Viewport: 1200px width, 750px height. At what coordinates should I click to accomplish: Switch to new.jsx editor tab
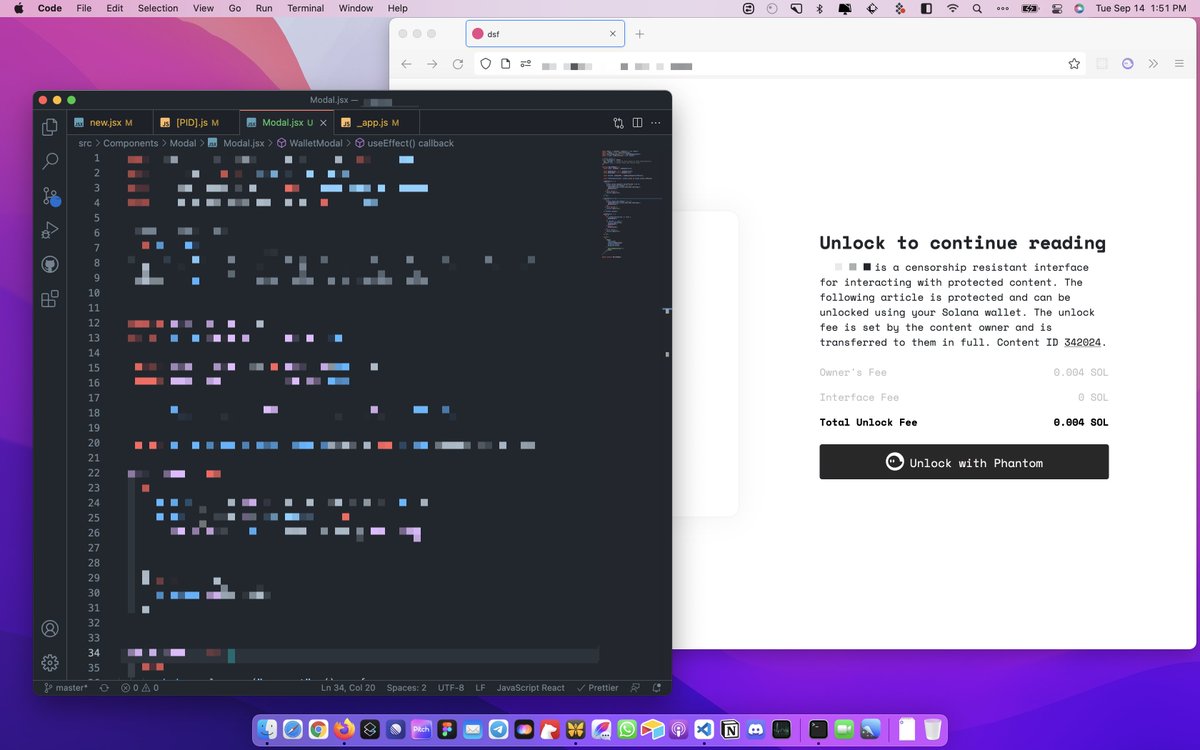[x=108, y=123]
